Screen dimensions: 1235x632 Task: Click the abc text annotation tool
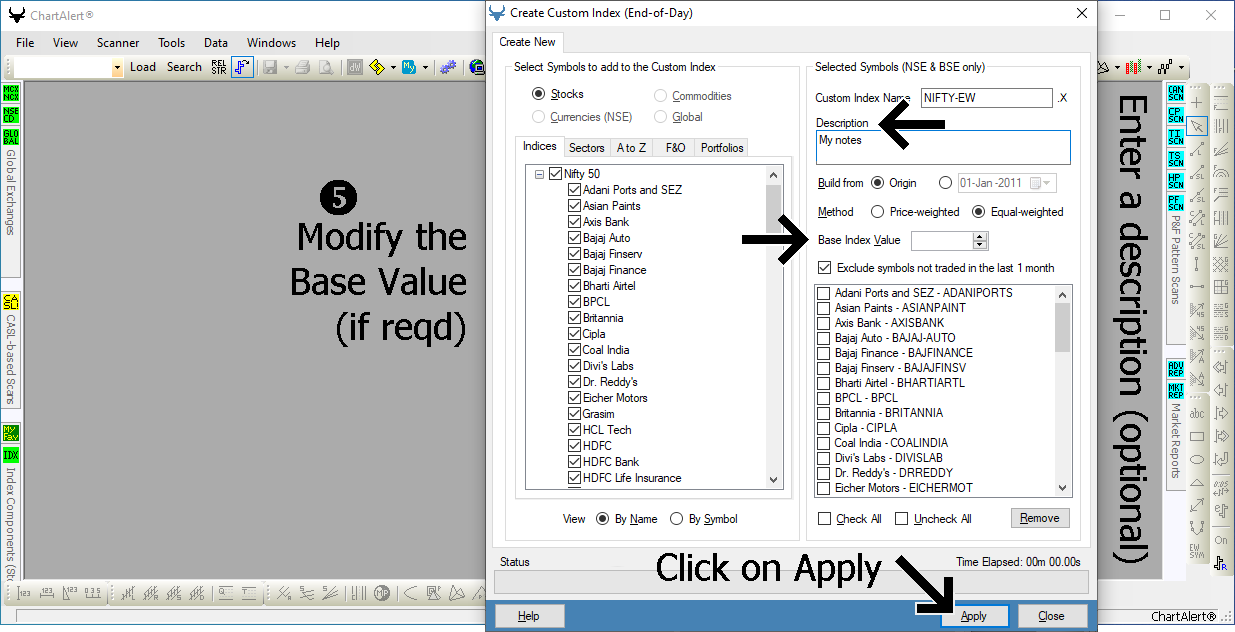click(x=1197, y=413)
